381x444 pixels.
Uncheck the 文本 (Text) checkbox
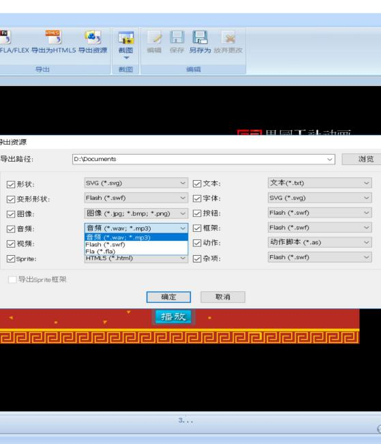point(197,184)
